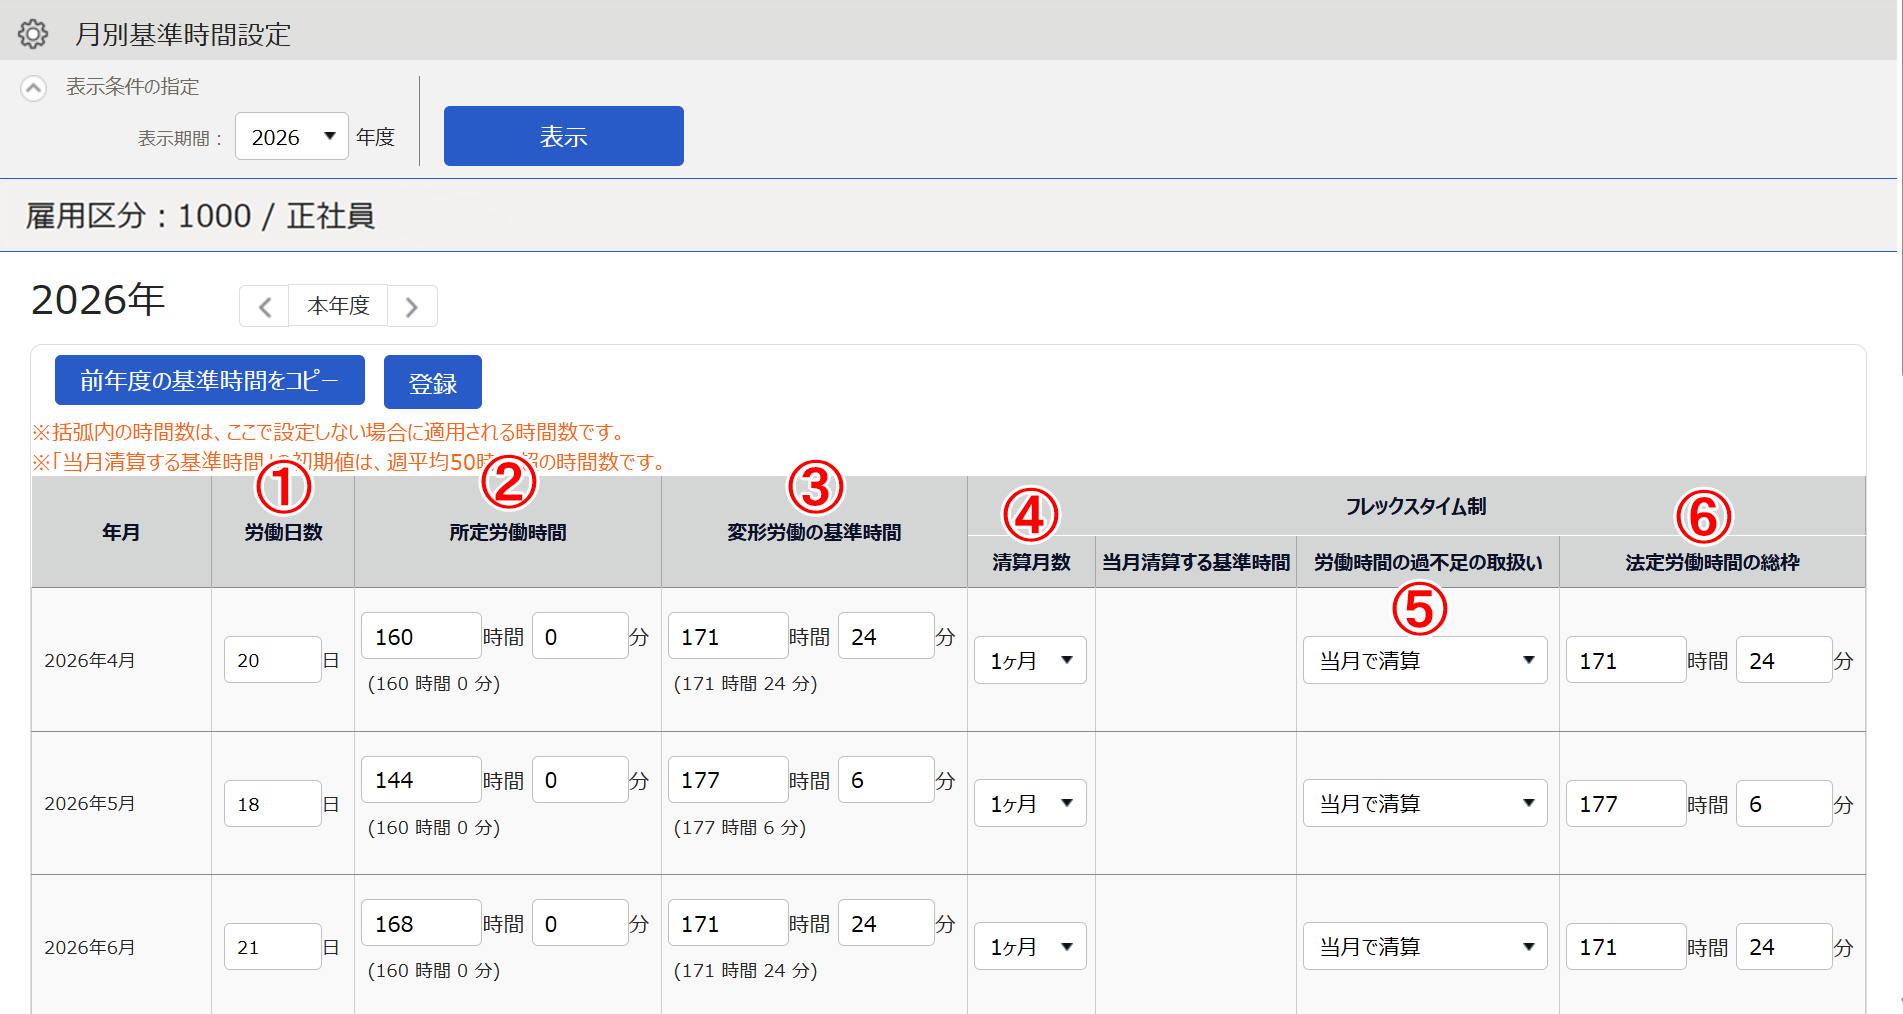Viewport: 1903px width, 1014px height.
Task: Edit 変形労働の基準時間 minutes 24 for April
Action: coord(886,636)
